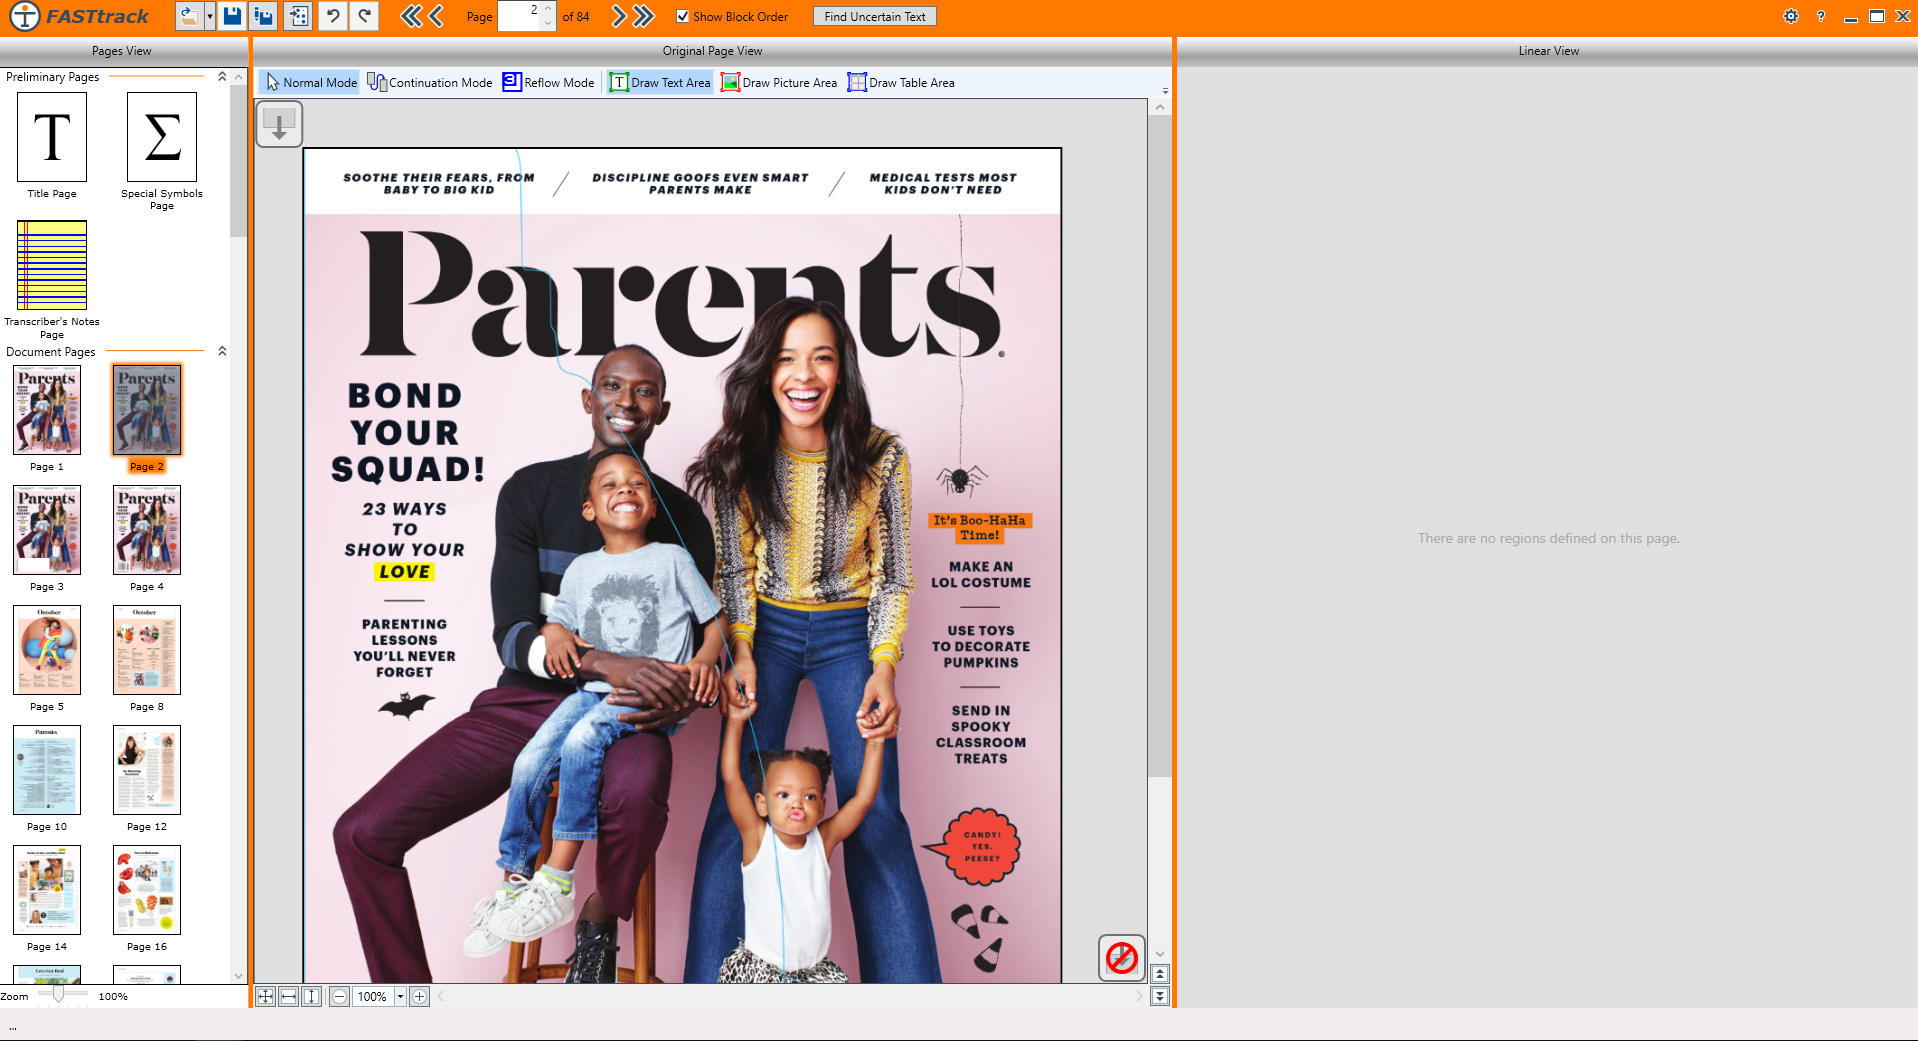Click the Pages View zoom slider handle
1918x1041 pixels.
point(58,994)
